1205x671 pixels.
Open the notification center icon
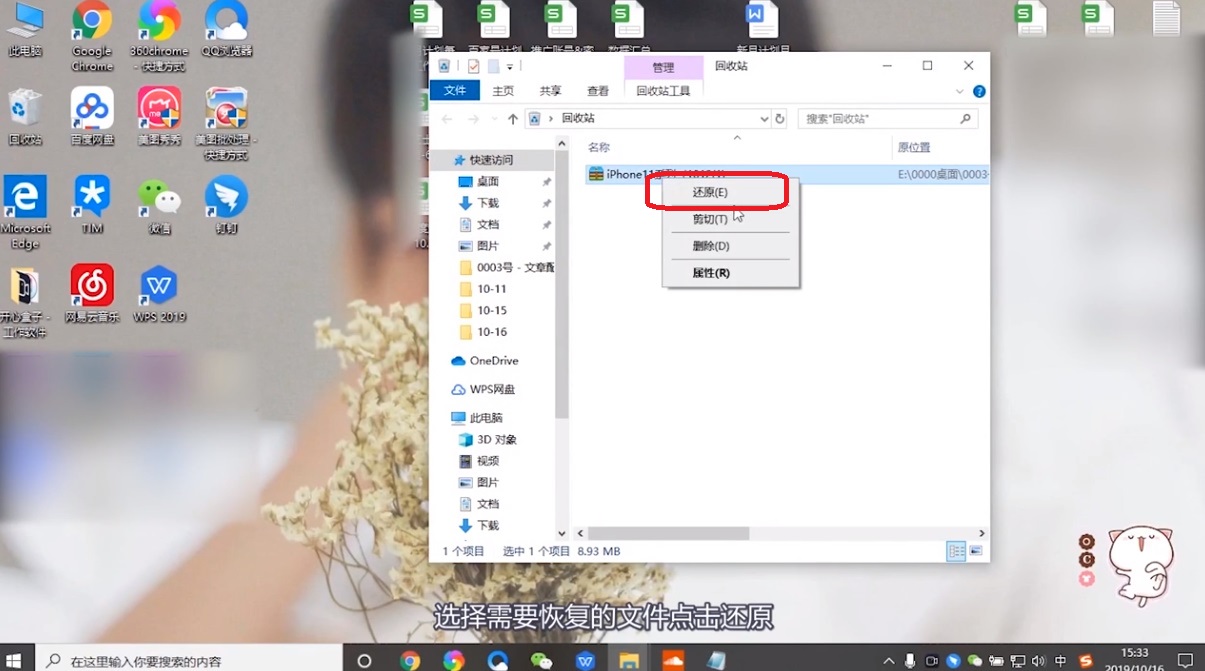pyautogui.click(x=1187, y=661)
